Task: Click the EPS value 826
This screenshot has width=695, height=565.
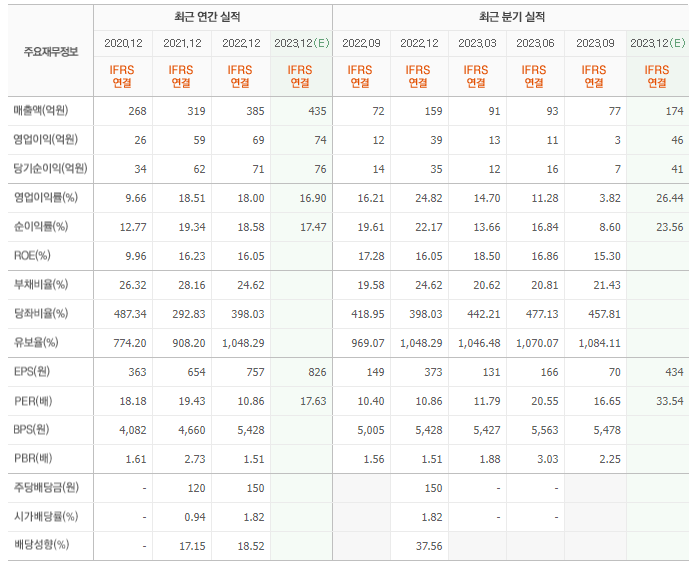Action: click(317, 372)
